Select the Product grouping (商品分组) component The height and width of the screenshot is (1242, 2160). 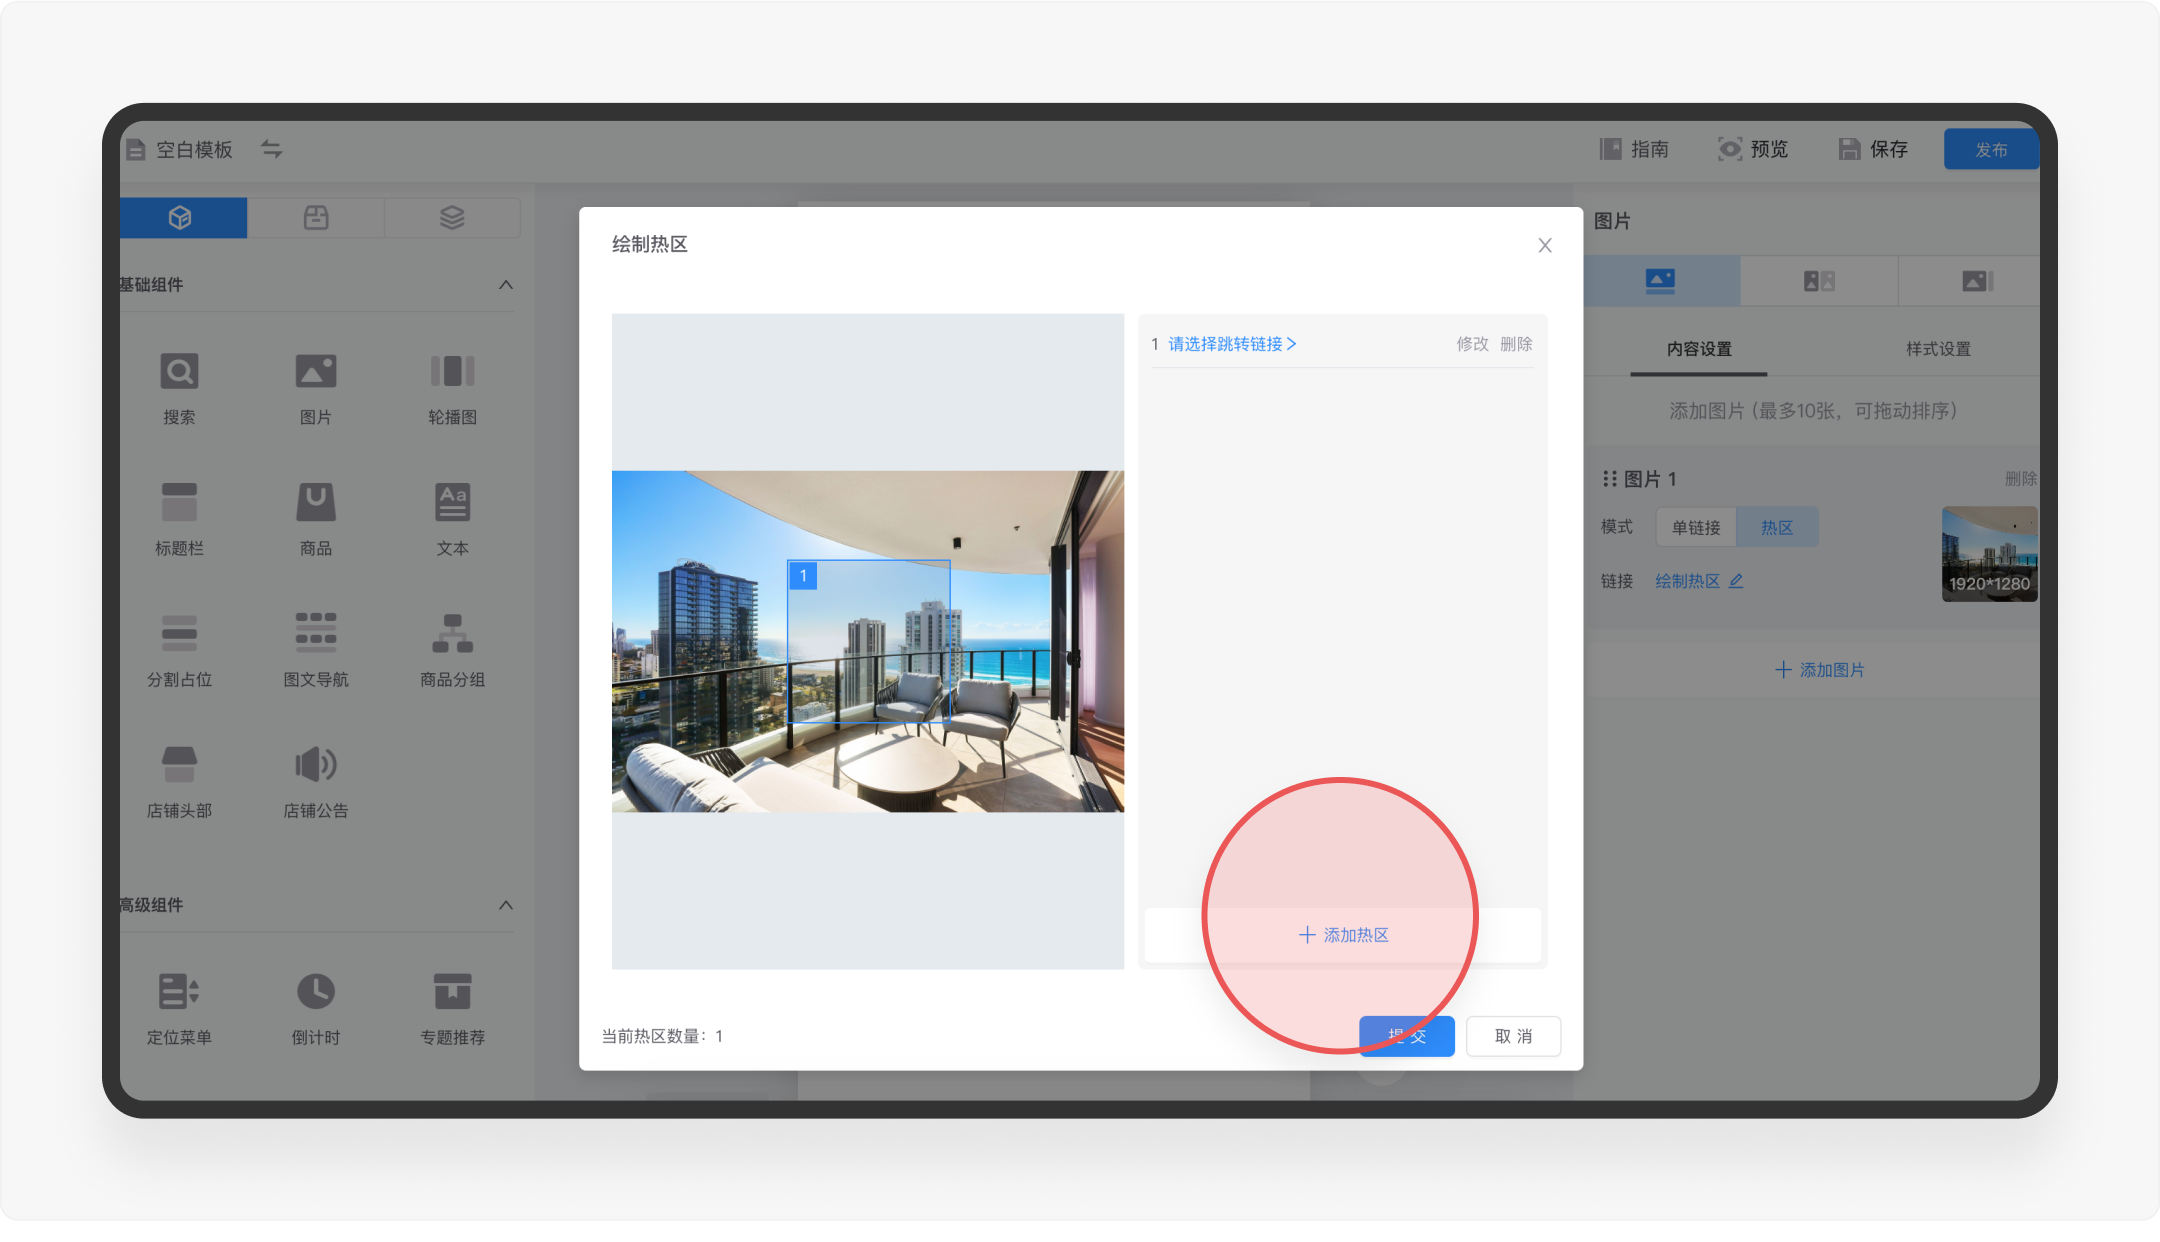coord(452,649)
